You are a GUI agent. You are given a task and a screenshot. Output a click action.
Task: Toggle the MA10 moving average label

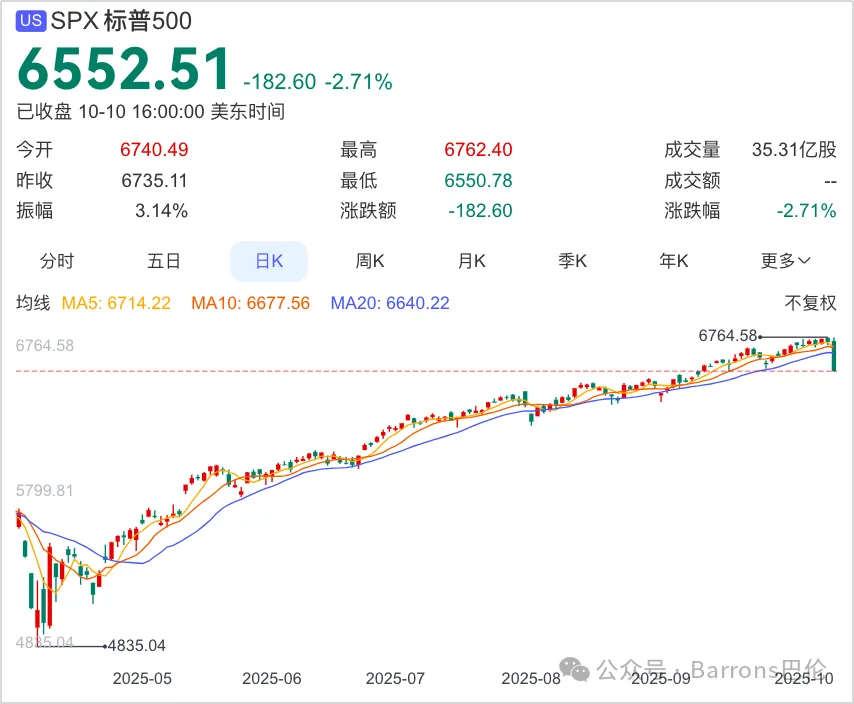click(250, 303)
